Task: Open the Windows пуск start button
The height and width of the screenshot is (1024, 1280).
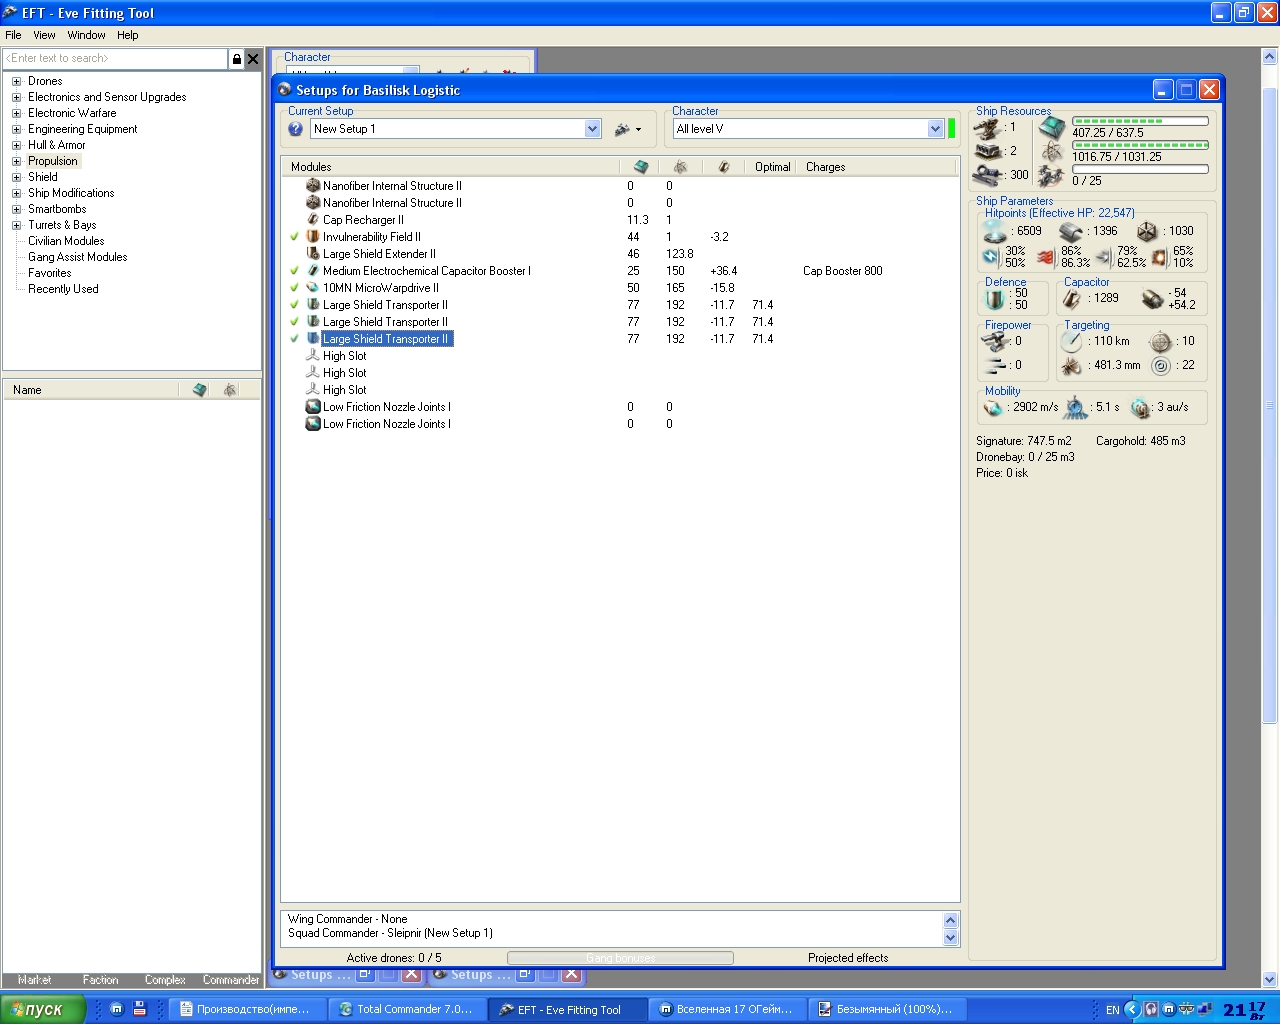Action: tap(43, 1009)
